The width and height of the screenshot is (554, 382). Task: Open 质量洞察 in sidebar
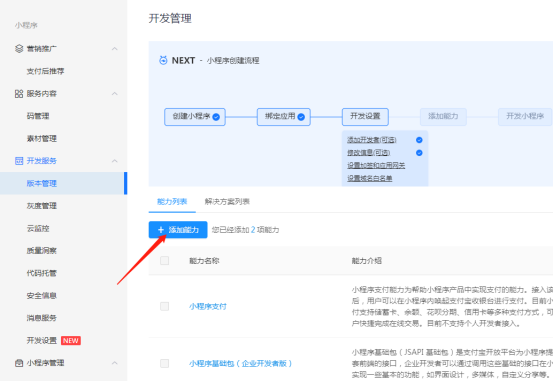(x=42, y=251)
